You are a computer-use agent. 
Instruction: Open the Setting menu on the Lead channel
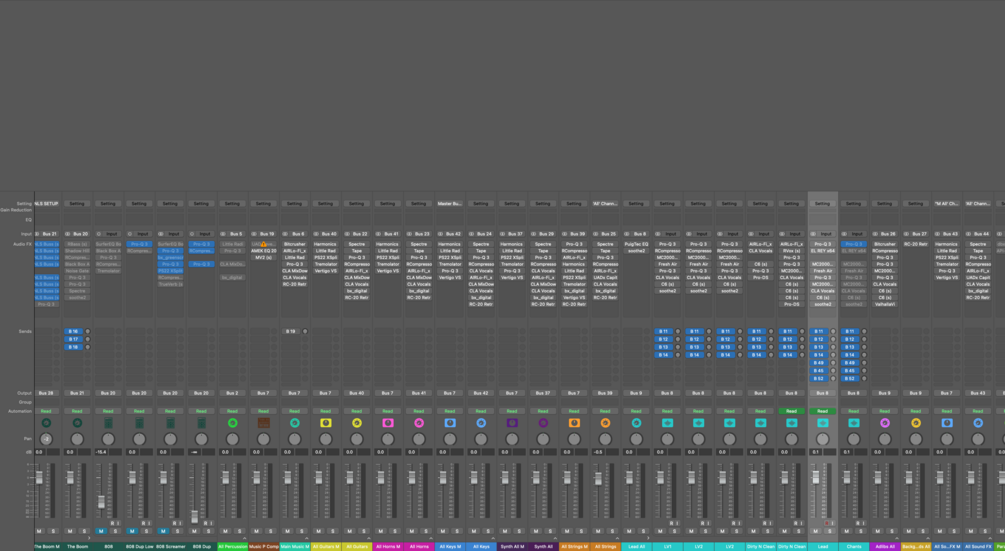(x=822, y=204)
